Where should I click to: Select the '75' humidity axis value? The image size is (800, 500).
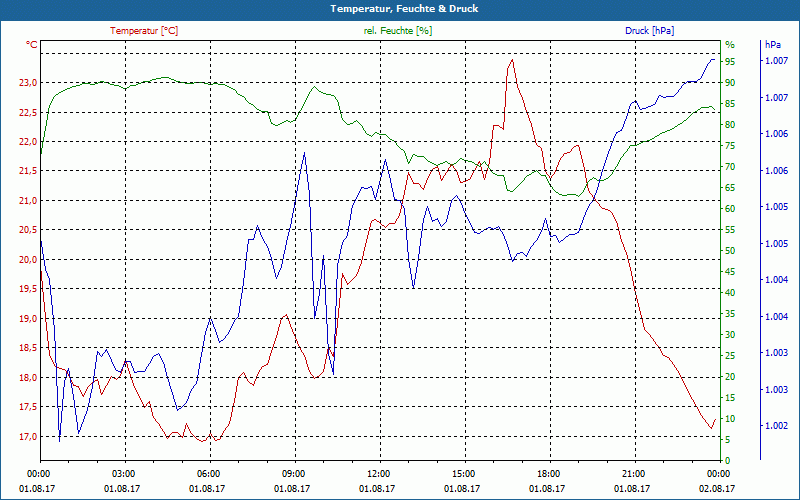(730, 146)
